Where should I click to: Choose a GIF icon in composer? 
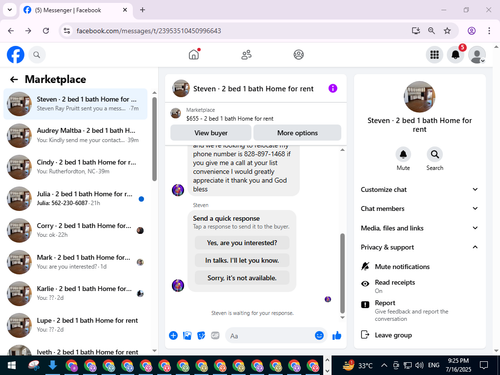coord(215,335)
